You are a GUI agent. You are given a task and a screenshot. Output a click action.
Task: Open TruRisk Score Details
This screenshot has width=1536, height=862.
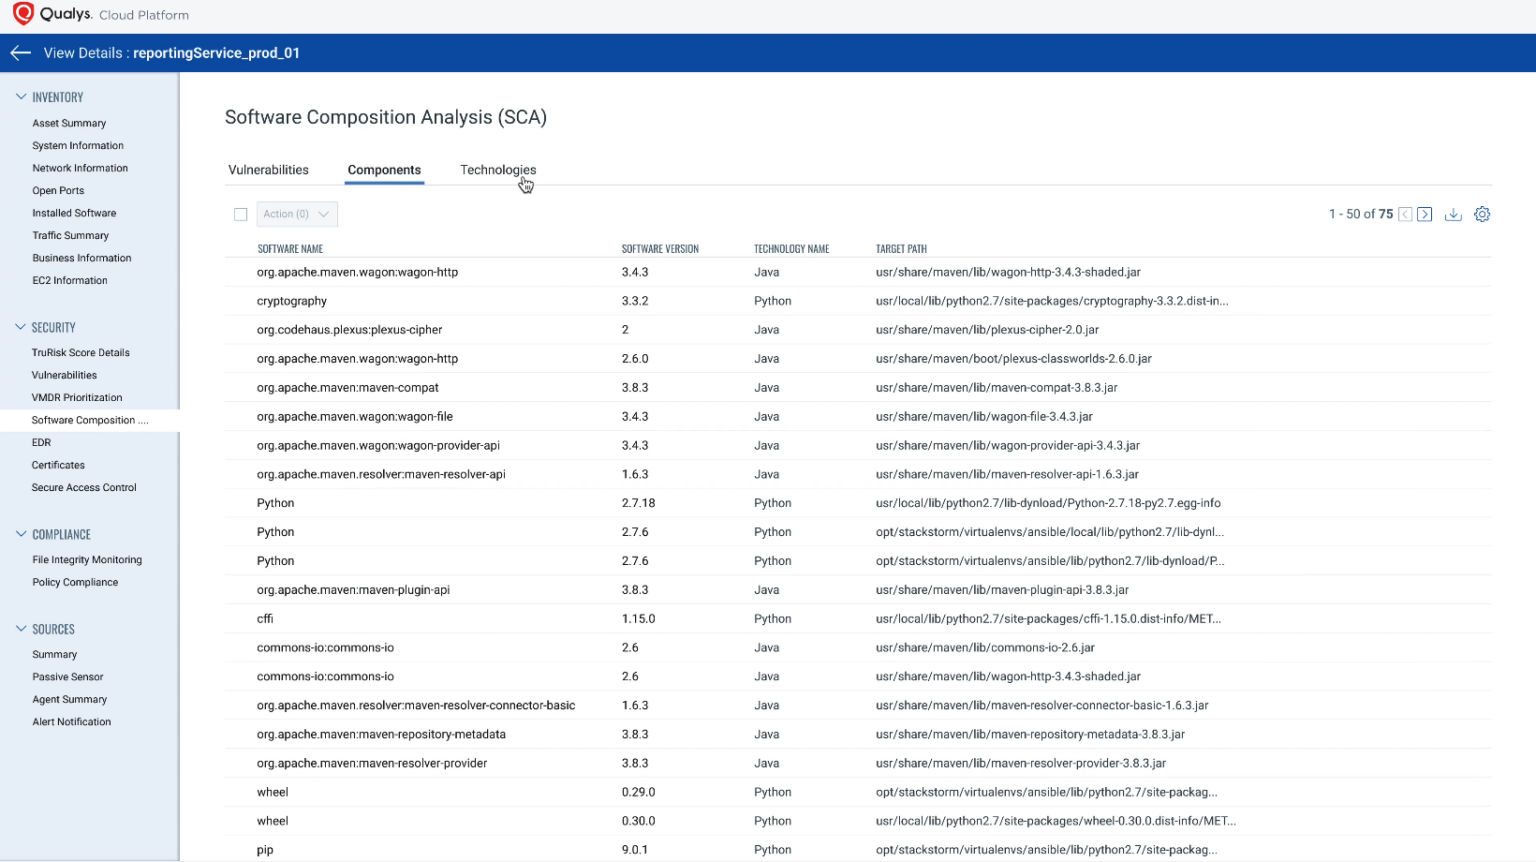point(80,352)
